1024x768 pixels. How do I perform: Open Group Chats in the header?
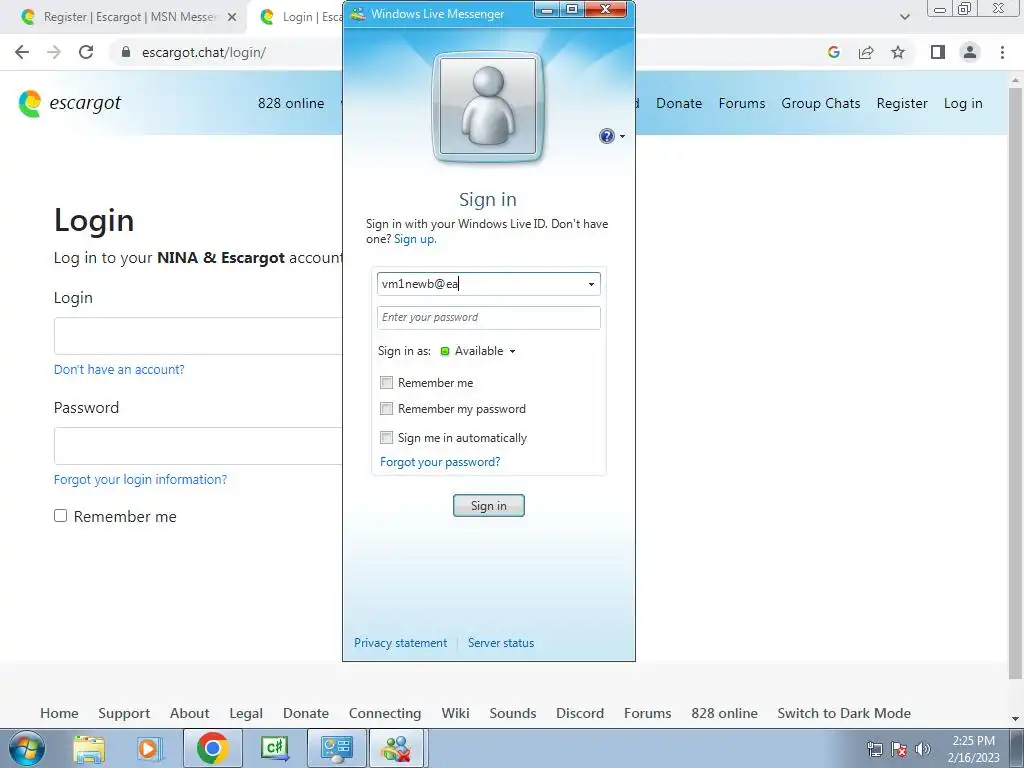821,103
